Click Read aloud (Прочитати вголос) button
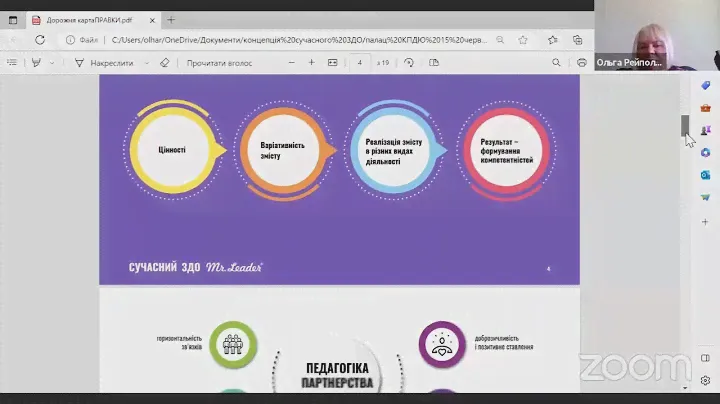Image resolution: width=720 pixels, height=404 pixels. [219, 62]
